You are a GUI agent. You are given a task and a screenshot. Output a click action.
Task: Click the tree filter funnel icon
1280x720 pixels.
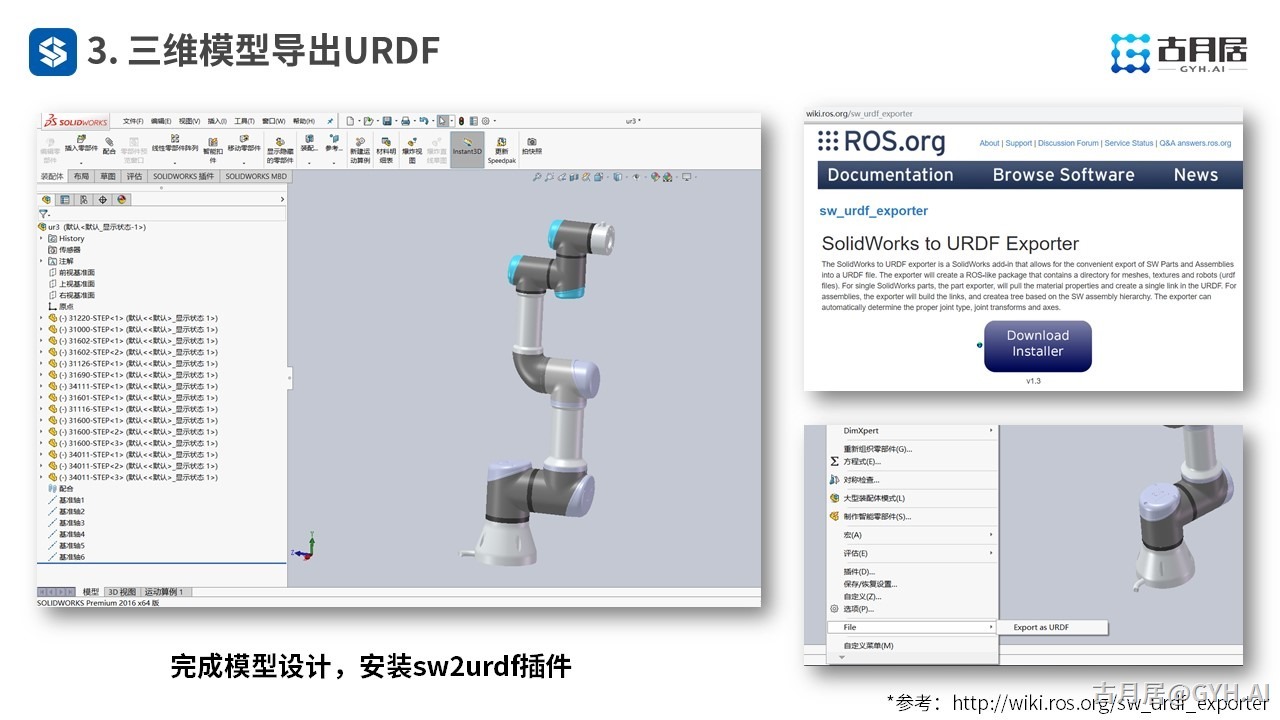(x=43, y=213)
